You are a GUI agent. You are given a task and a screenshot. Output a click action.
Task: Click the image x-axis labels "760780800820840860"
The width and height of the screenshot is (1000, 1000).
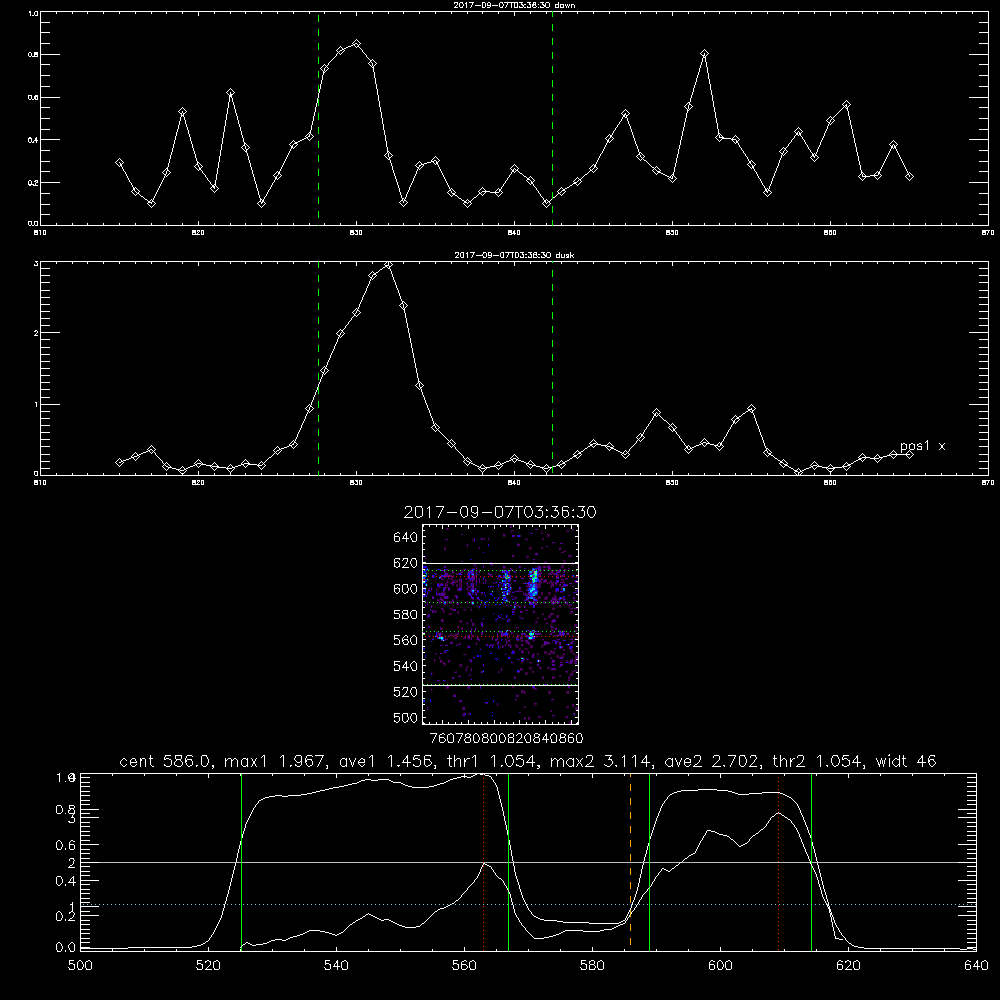506,738
